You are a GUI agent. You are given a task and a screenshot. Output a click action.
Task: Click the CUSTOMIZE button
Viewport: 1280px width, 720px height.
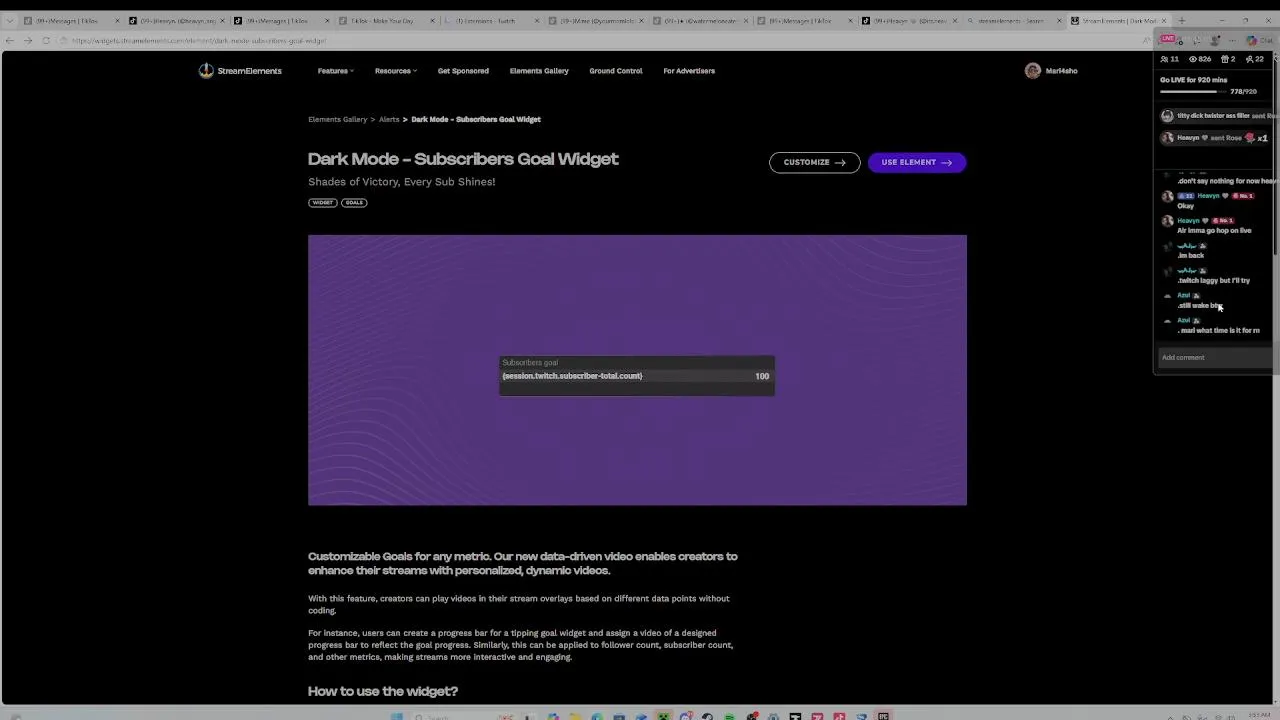pyautogui.click(x=814, y=162)
